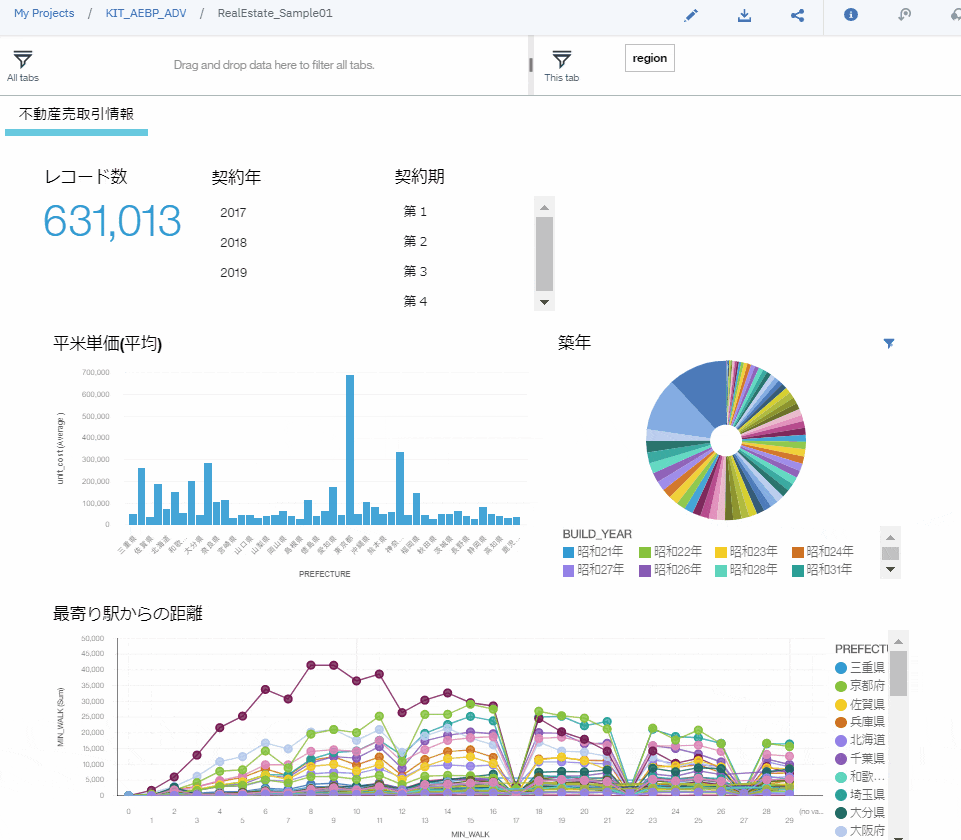Click the This tab filter funnel icon
Screen dimensions: 961x840
click(x=561, y=59)
